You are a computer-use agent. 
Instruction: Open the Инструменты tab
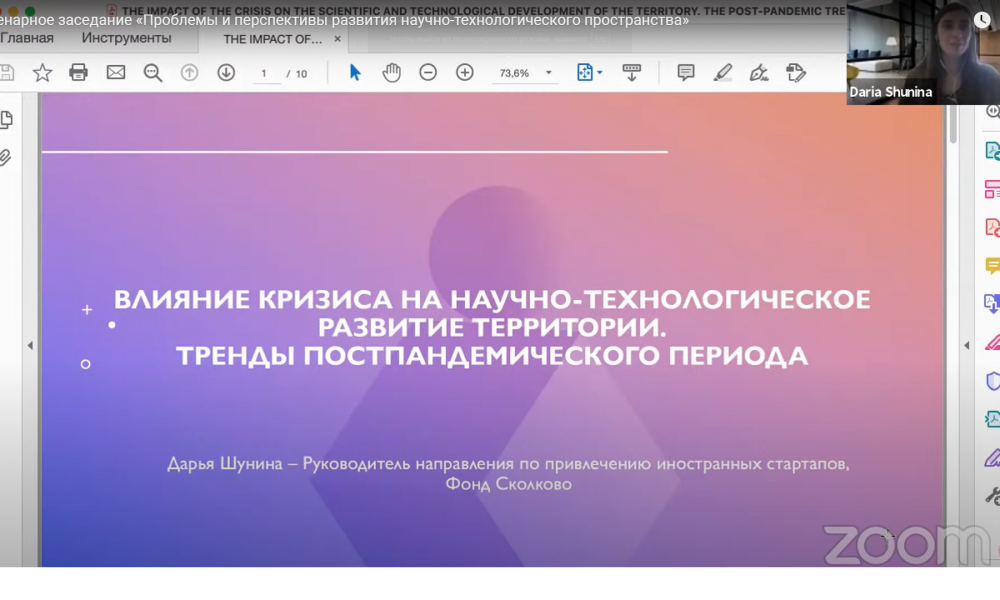tap(126, 38)
